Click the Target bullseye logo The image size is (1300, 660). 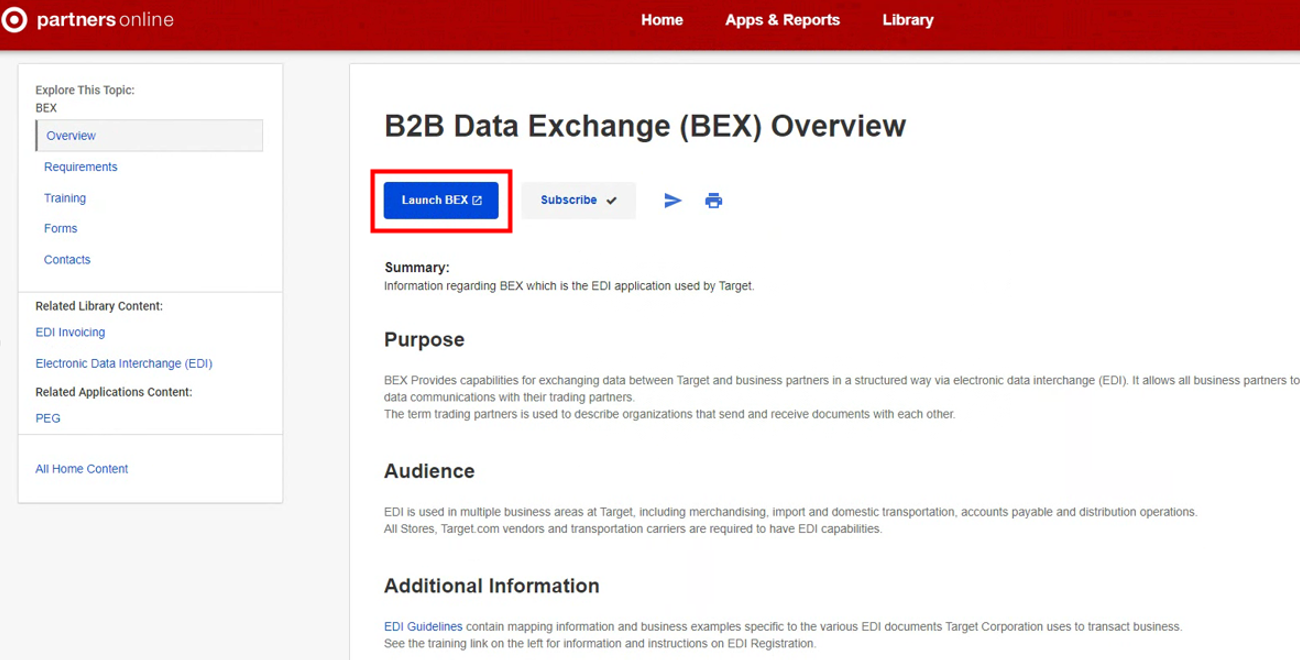tap(14, 19)
